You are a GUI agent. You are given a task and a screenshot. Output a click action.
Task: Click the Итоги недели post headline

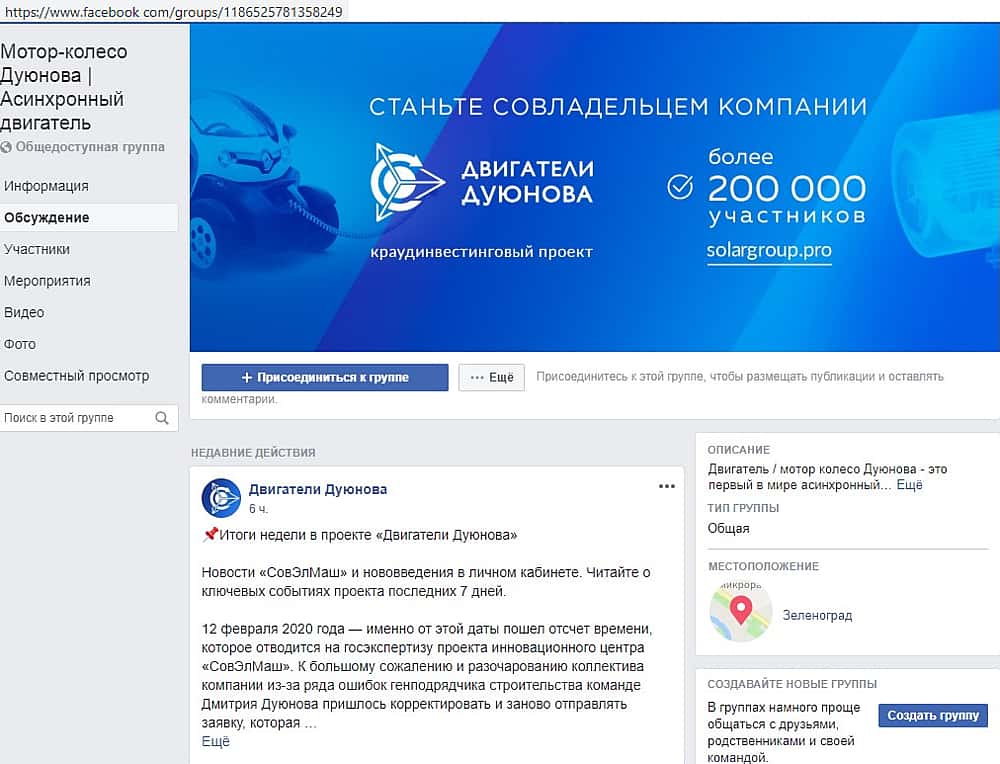(x=368, y=536)
